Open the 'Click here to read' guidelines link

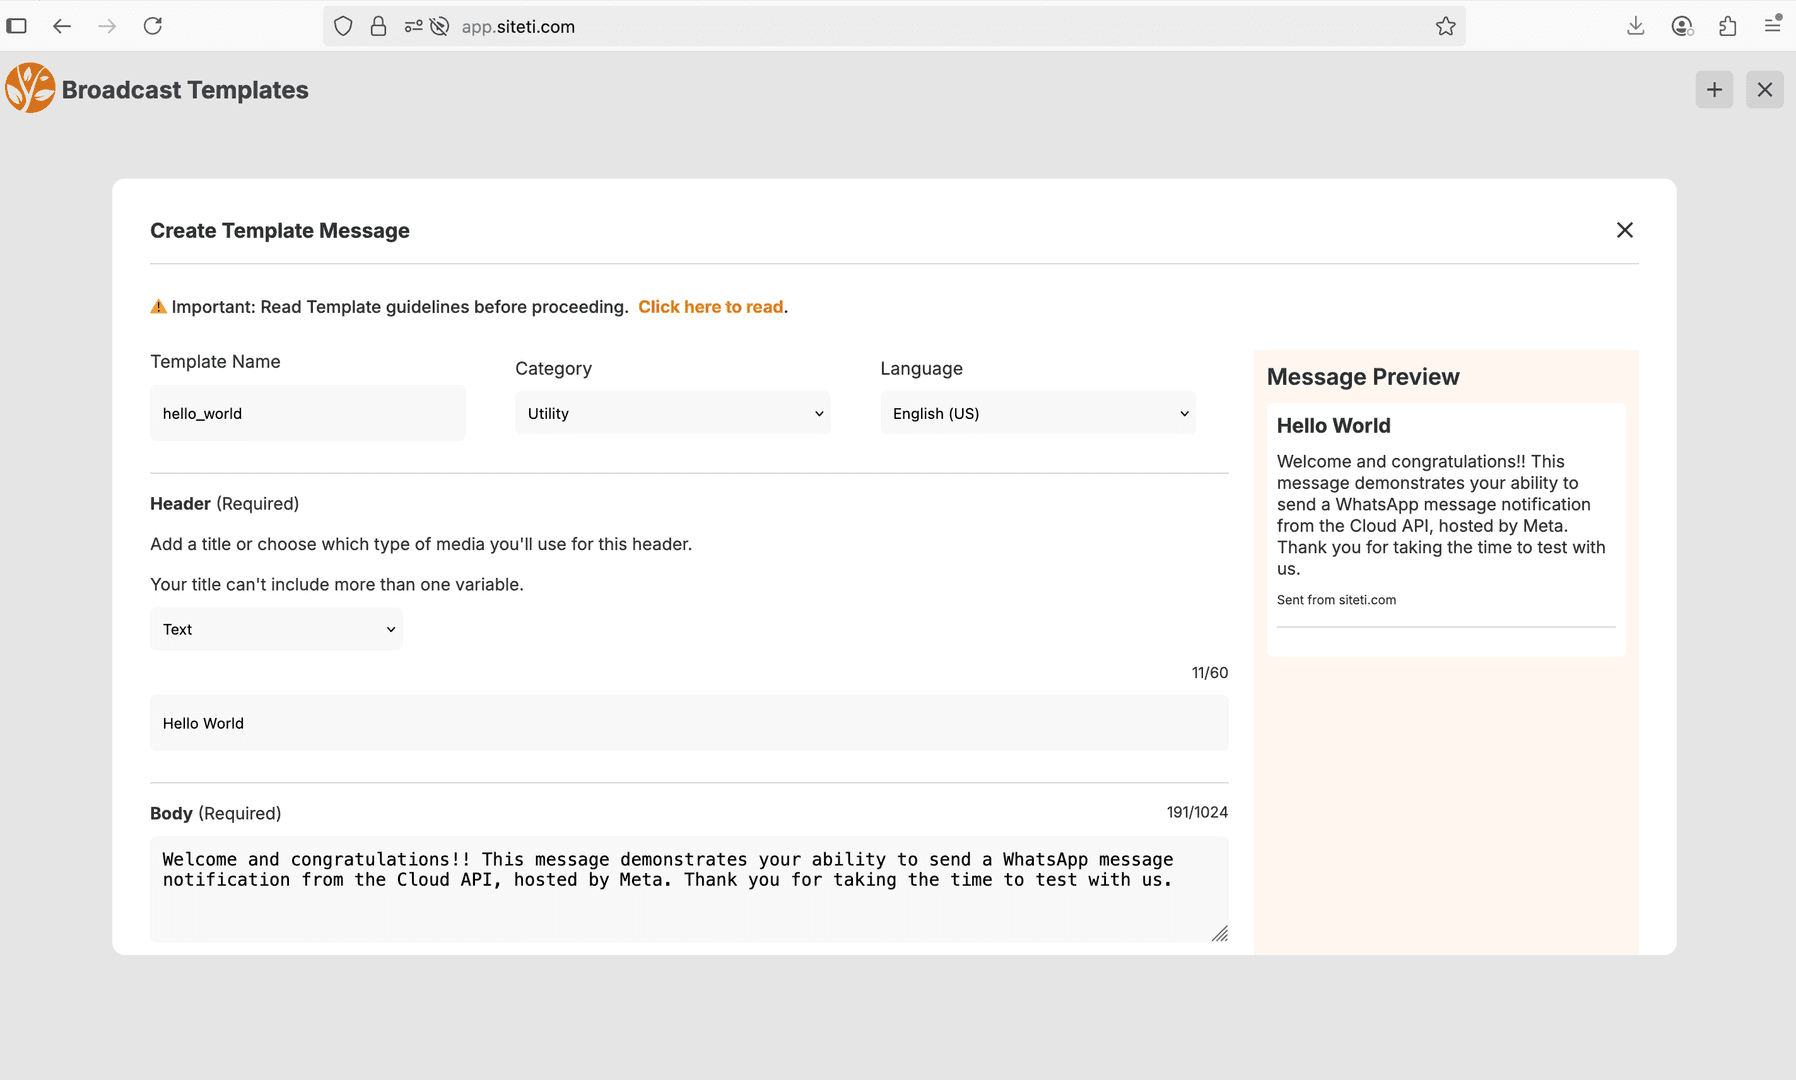711,307
